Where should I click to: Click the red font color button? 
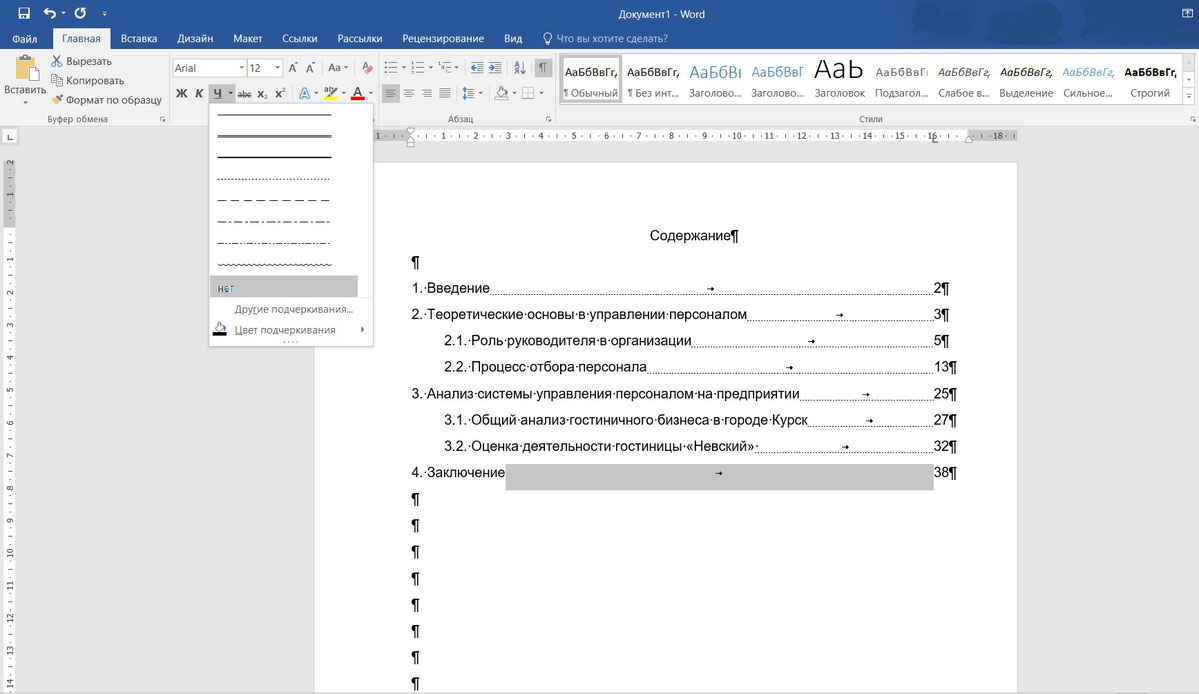pos(357,93)
